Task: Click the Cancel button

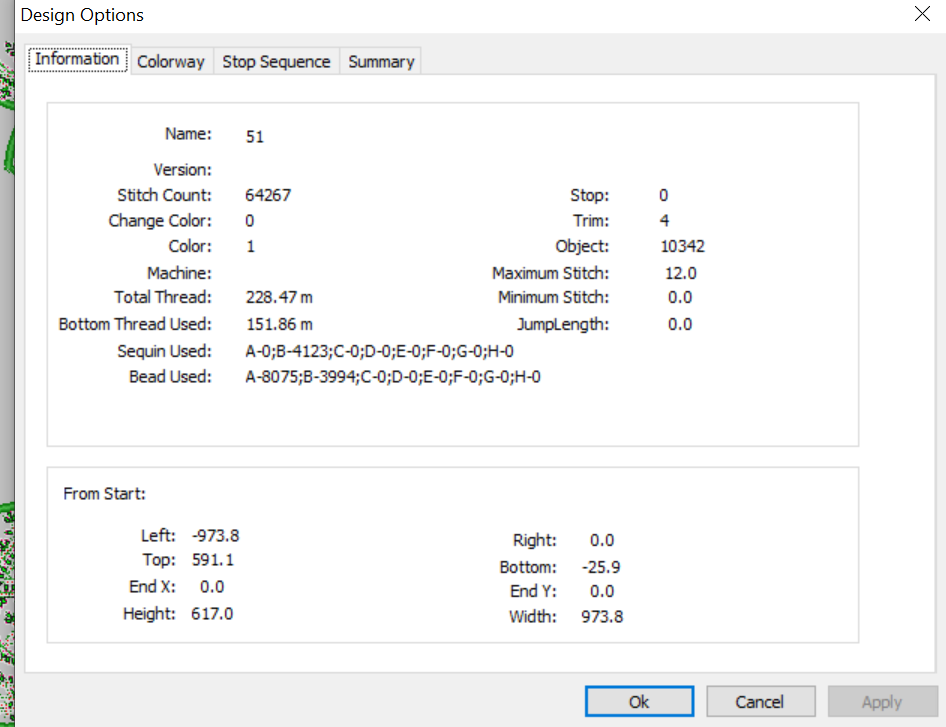Action: pos(760,702)
